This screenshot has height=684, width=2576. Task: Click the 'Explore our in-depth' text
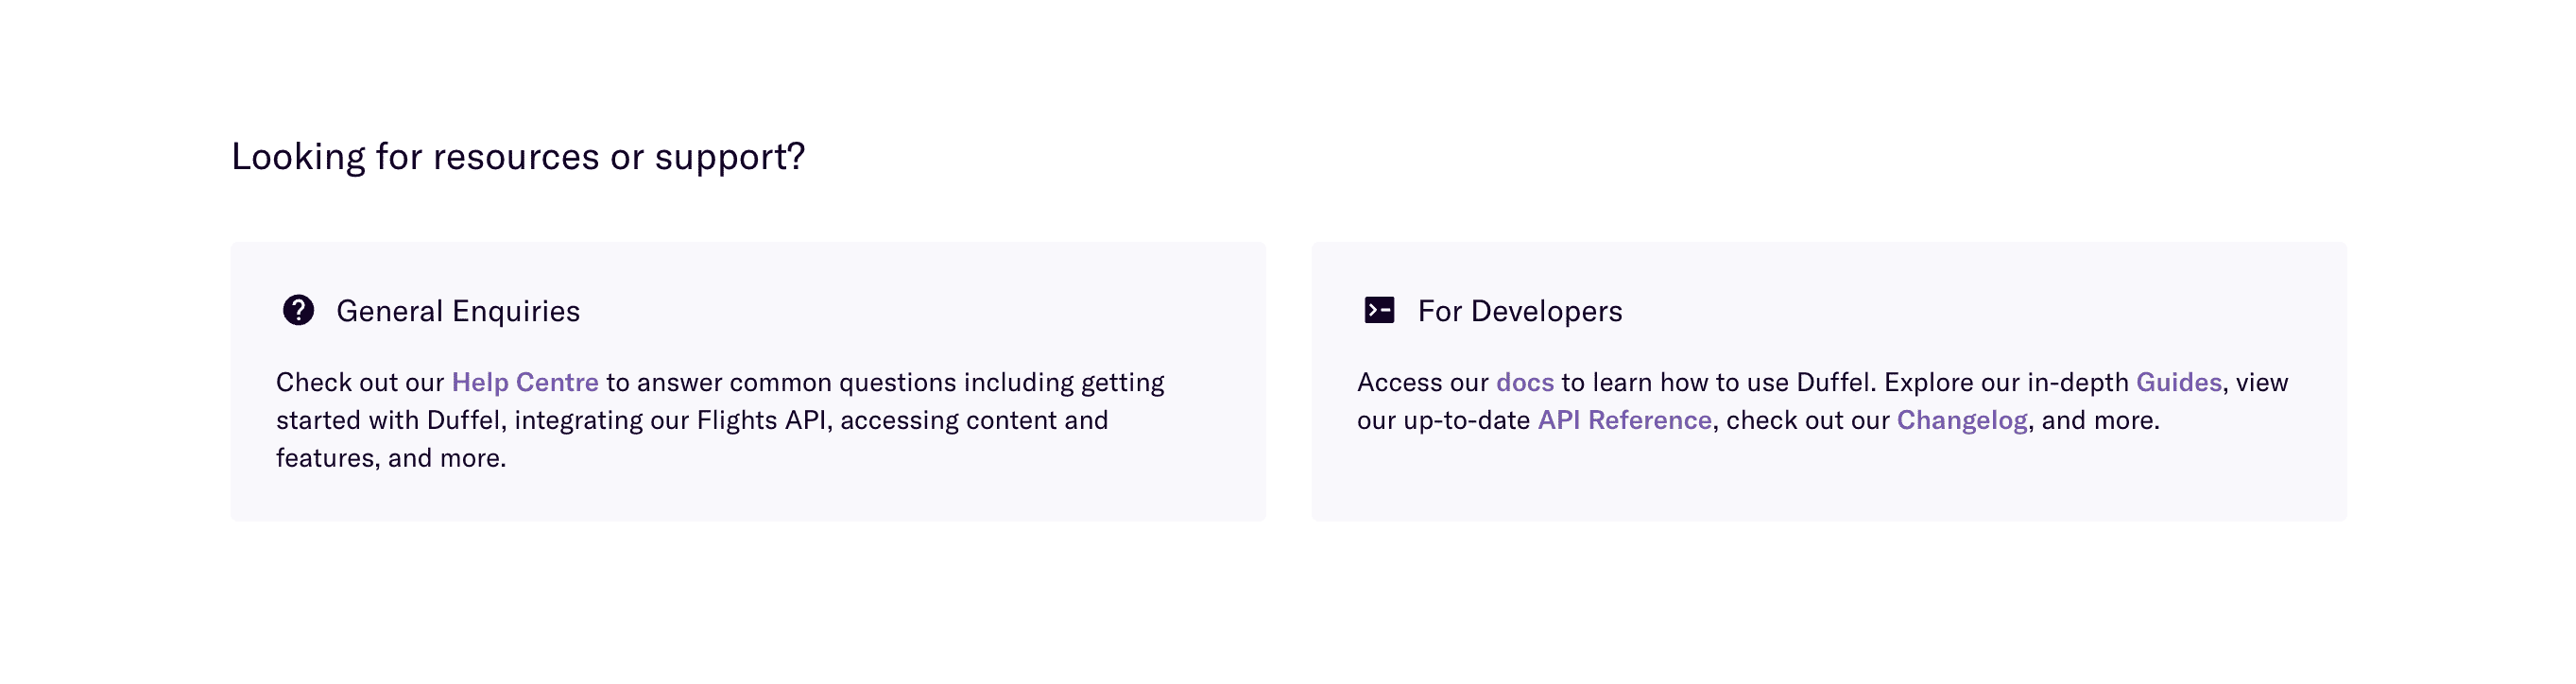click(2006, 382)
